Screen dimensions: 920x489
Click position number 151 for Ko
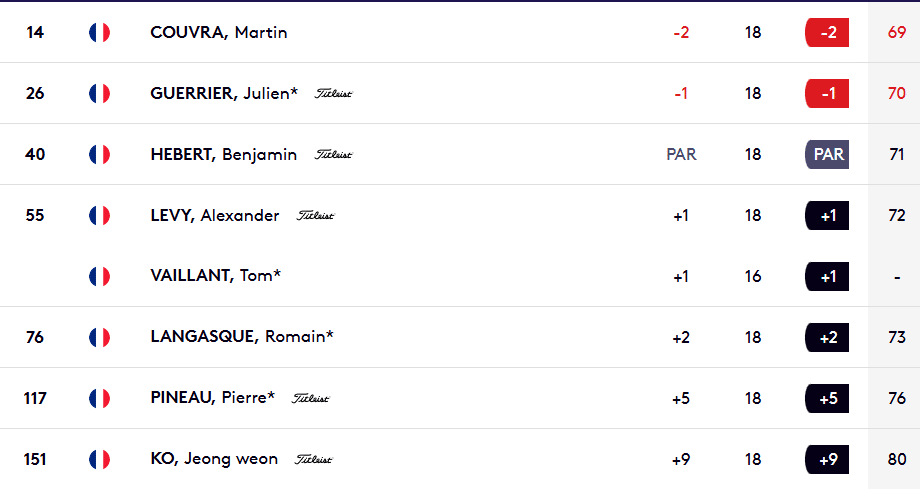[35, 460]
